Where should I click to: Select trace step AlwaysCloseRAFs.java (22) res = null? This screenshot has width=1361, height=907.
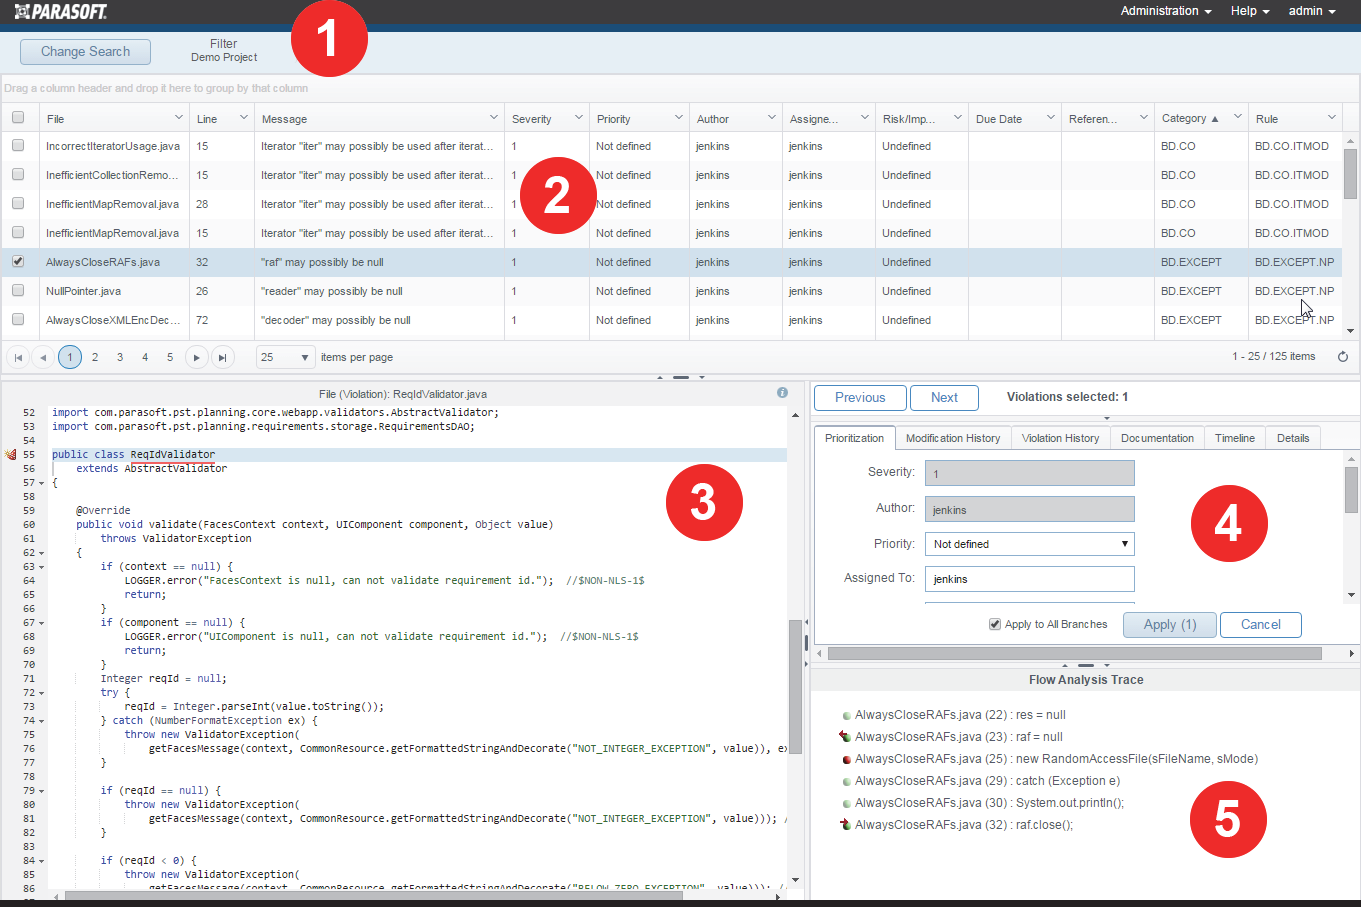[x=960, y=715]
